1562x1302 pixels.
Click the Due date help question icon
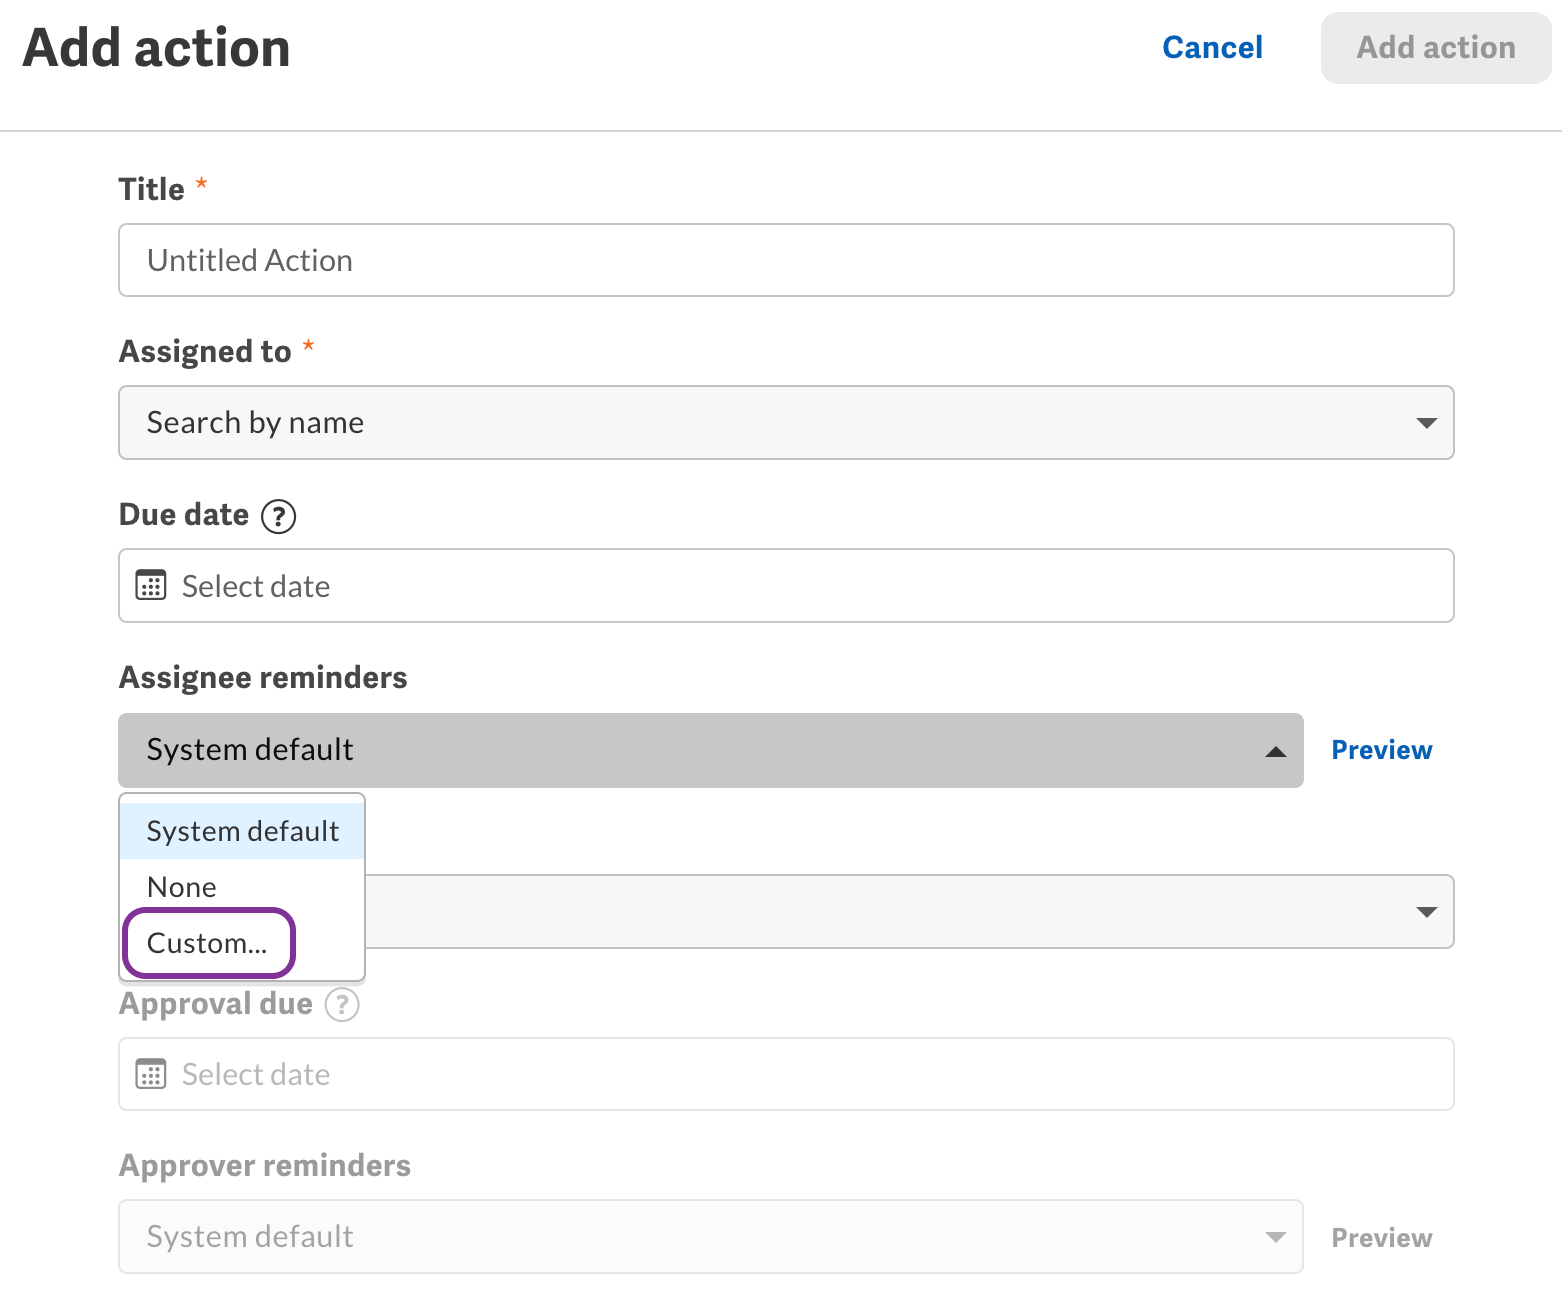[x=278, y=517]
